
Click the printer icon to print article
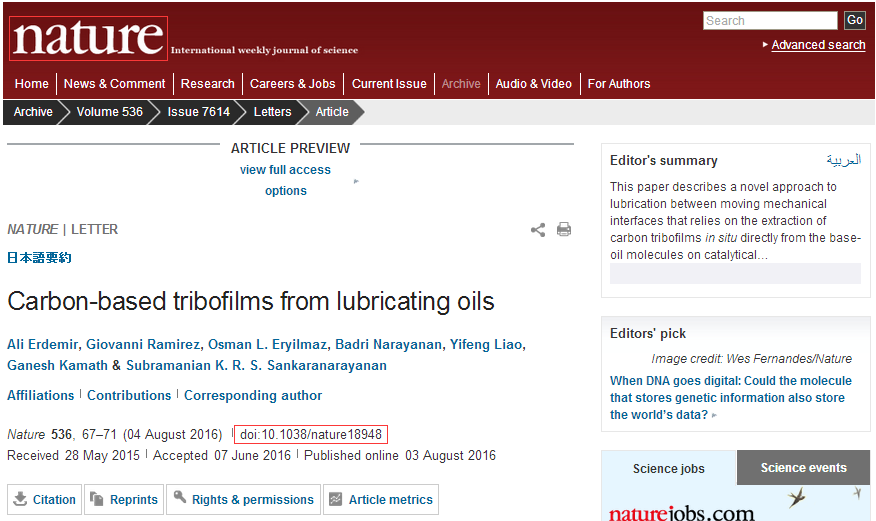[564, 229]
